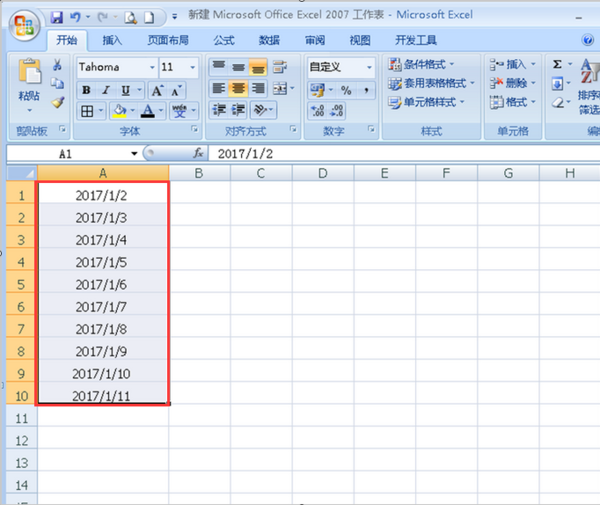This screenshot has width=600, height=505.
Task: Open text orientation options
Action: point(261,110)
